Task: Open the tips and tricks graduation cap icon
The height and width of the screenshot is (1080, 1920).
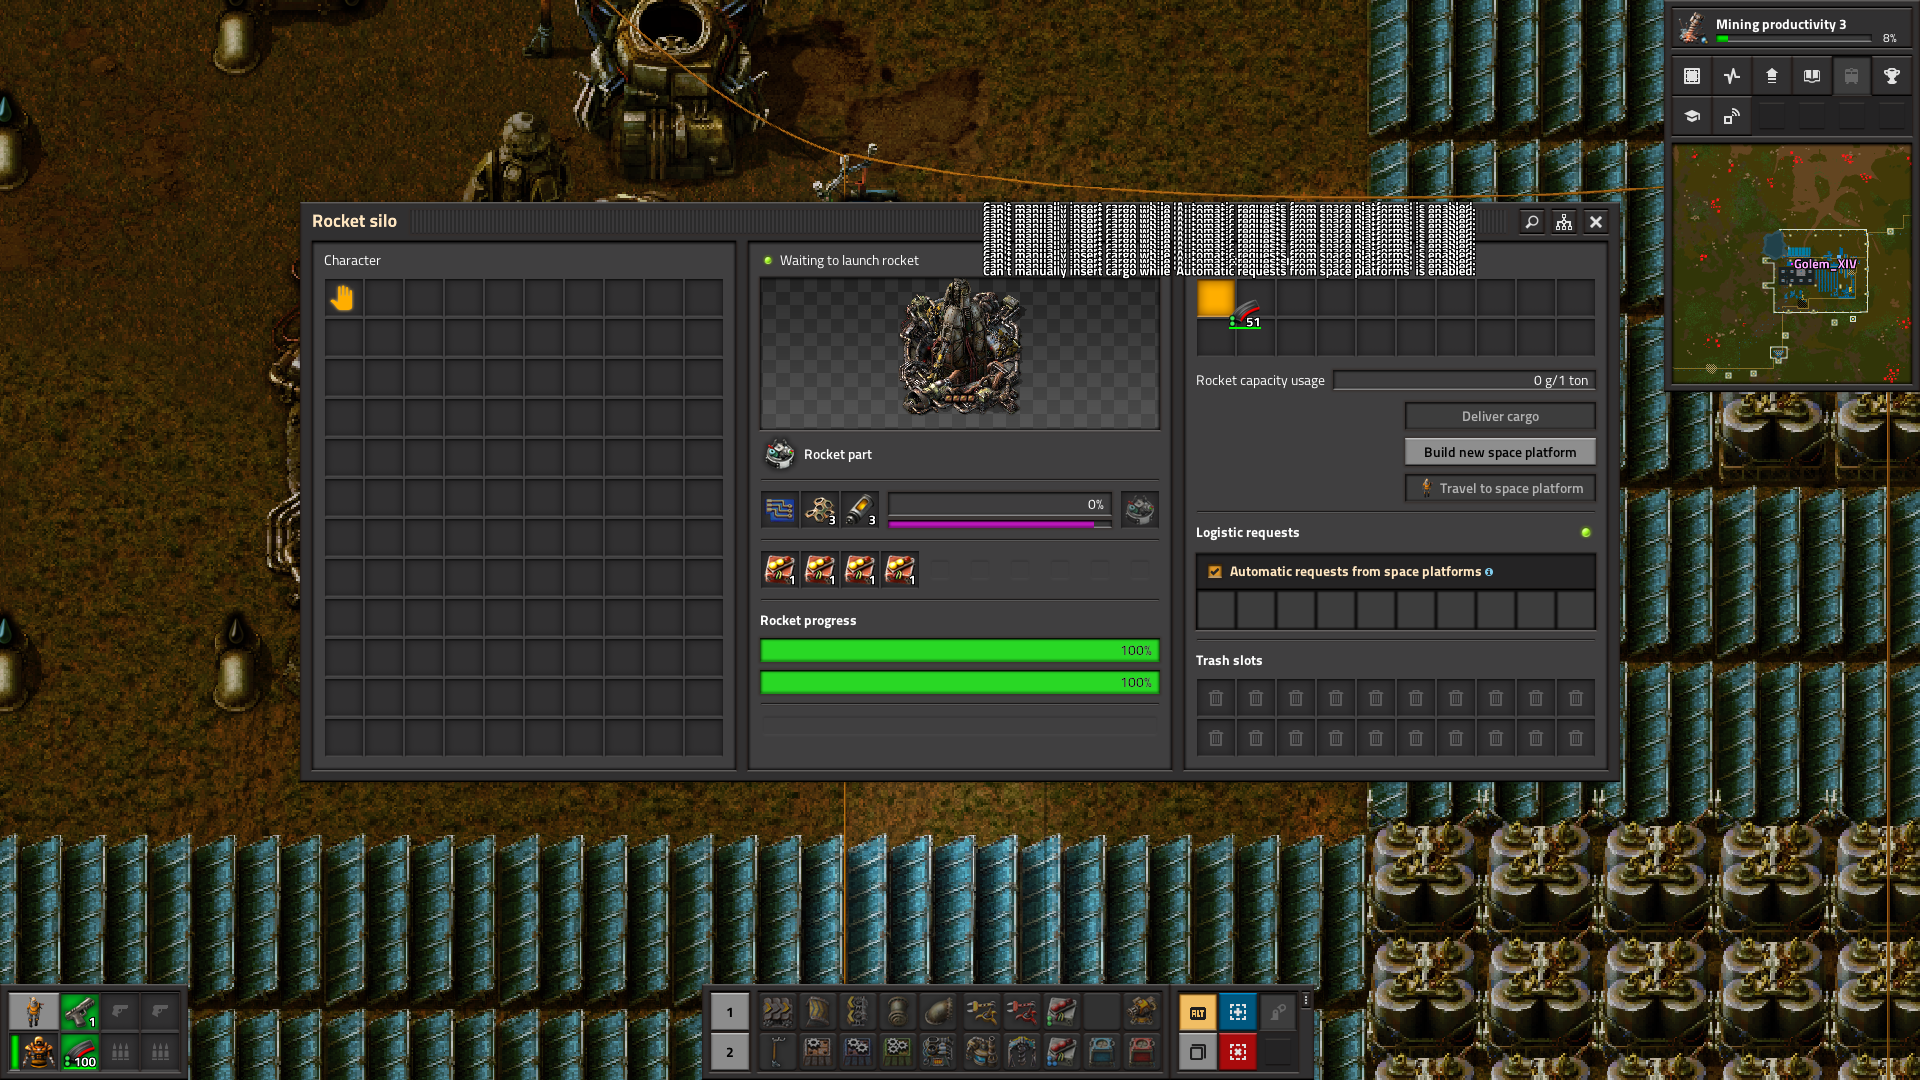Action: click(x=1692, y=116)
